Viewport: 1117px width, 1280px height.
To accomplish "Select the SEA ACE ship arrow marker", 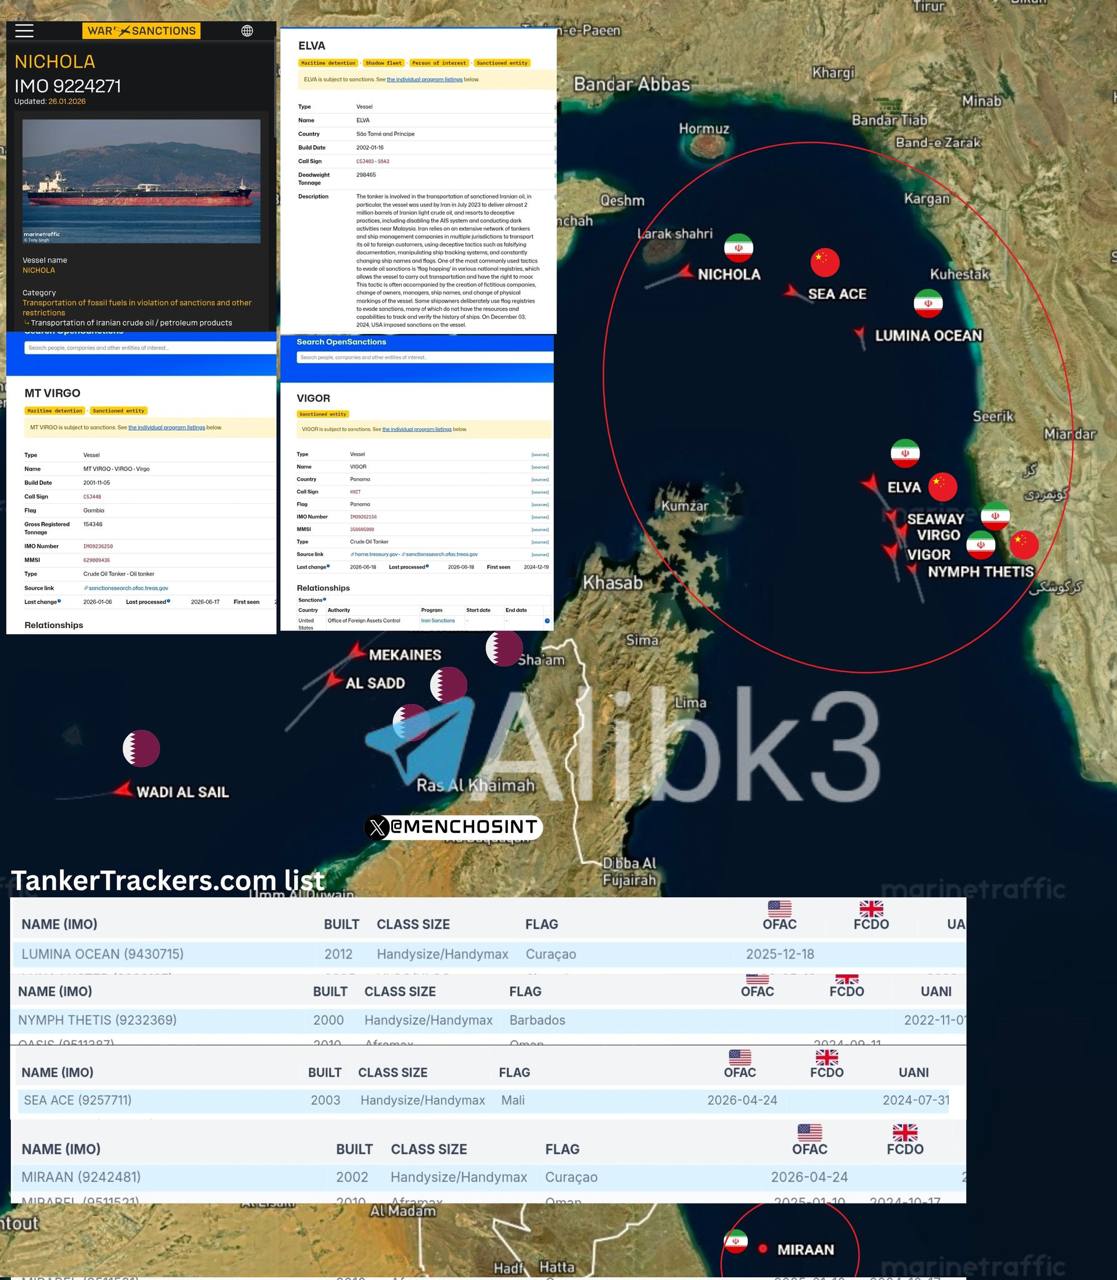I will [792, 292].
